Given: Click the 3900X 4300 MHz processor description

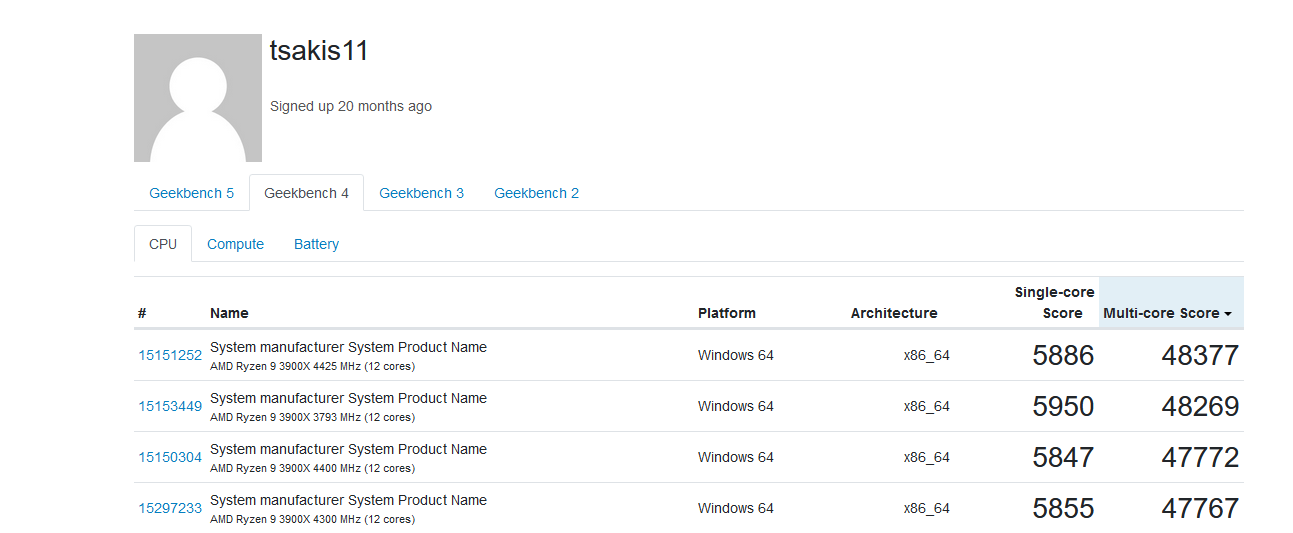Looking at the screenshot, I should point(312,519).
